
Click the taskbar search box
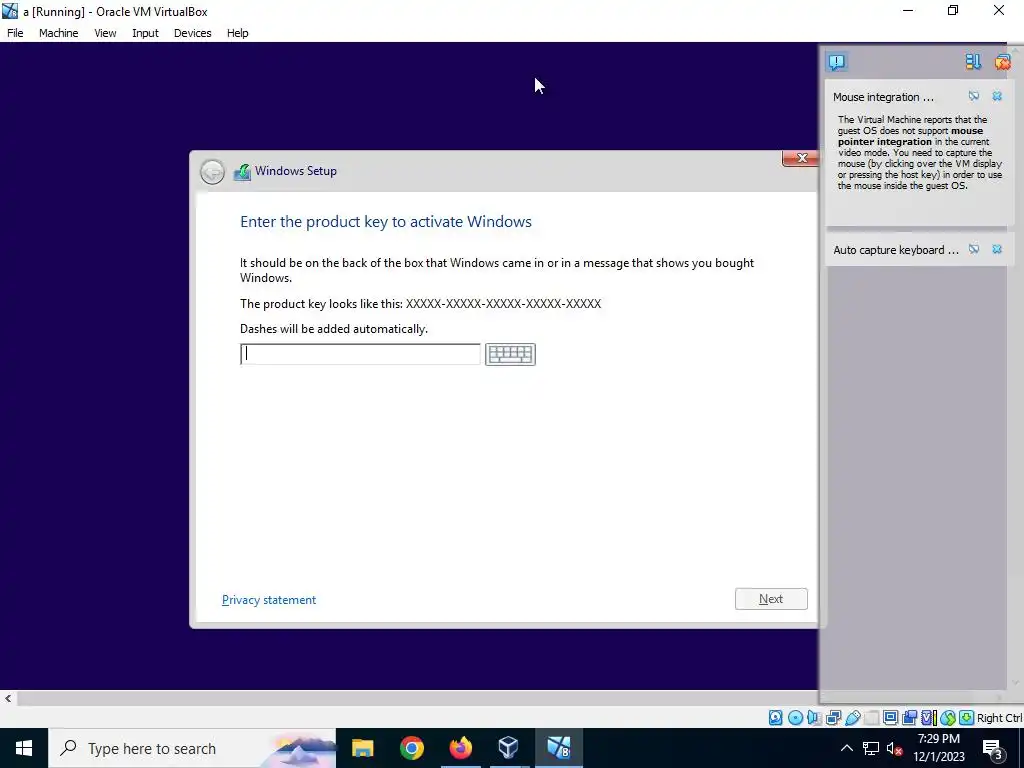pos(192,748)
